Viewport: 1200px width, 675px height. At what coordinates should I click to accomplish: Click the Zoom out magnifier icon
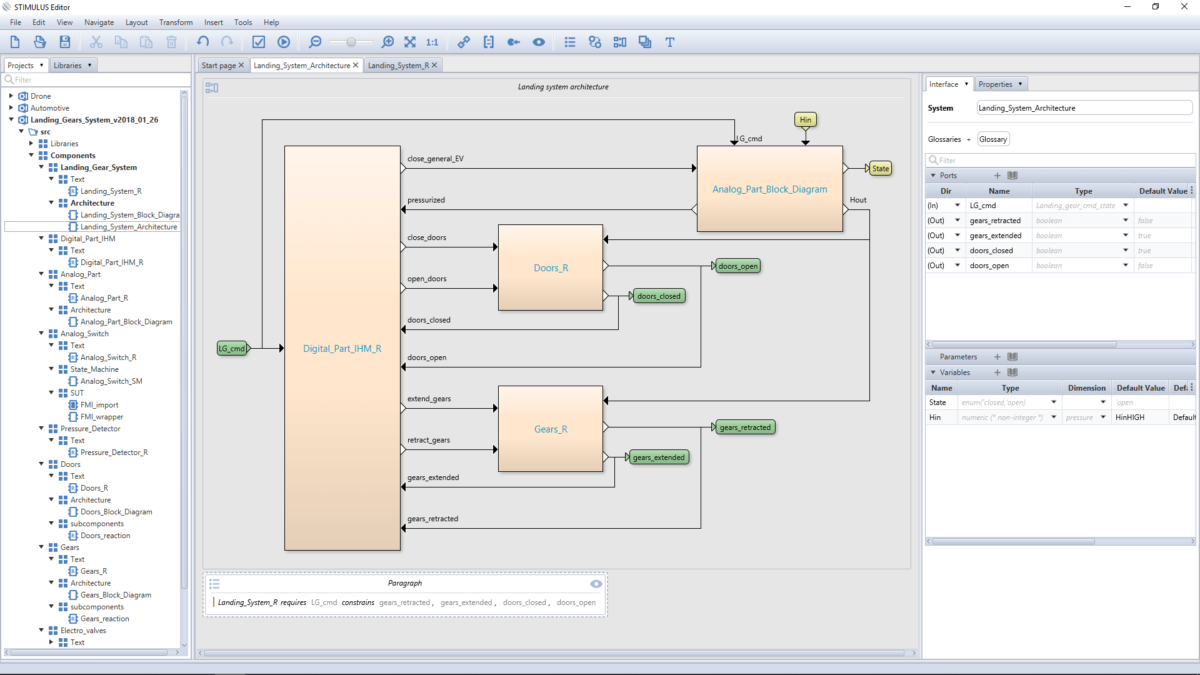[x=316, y=42]
